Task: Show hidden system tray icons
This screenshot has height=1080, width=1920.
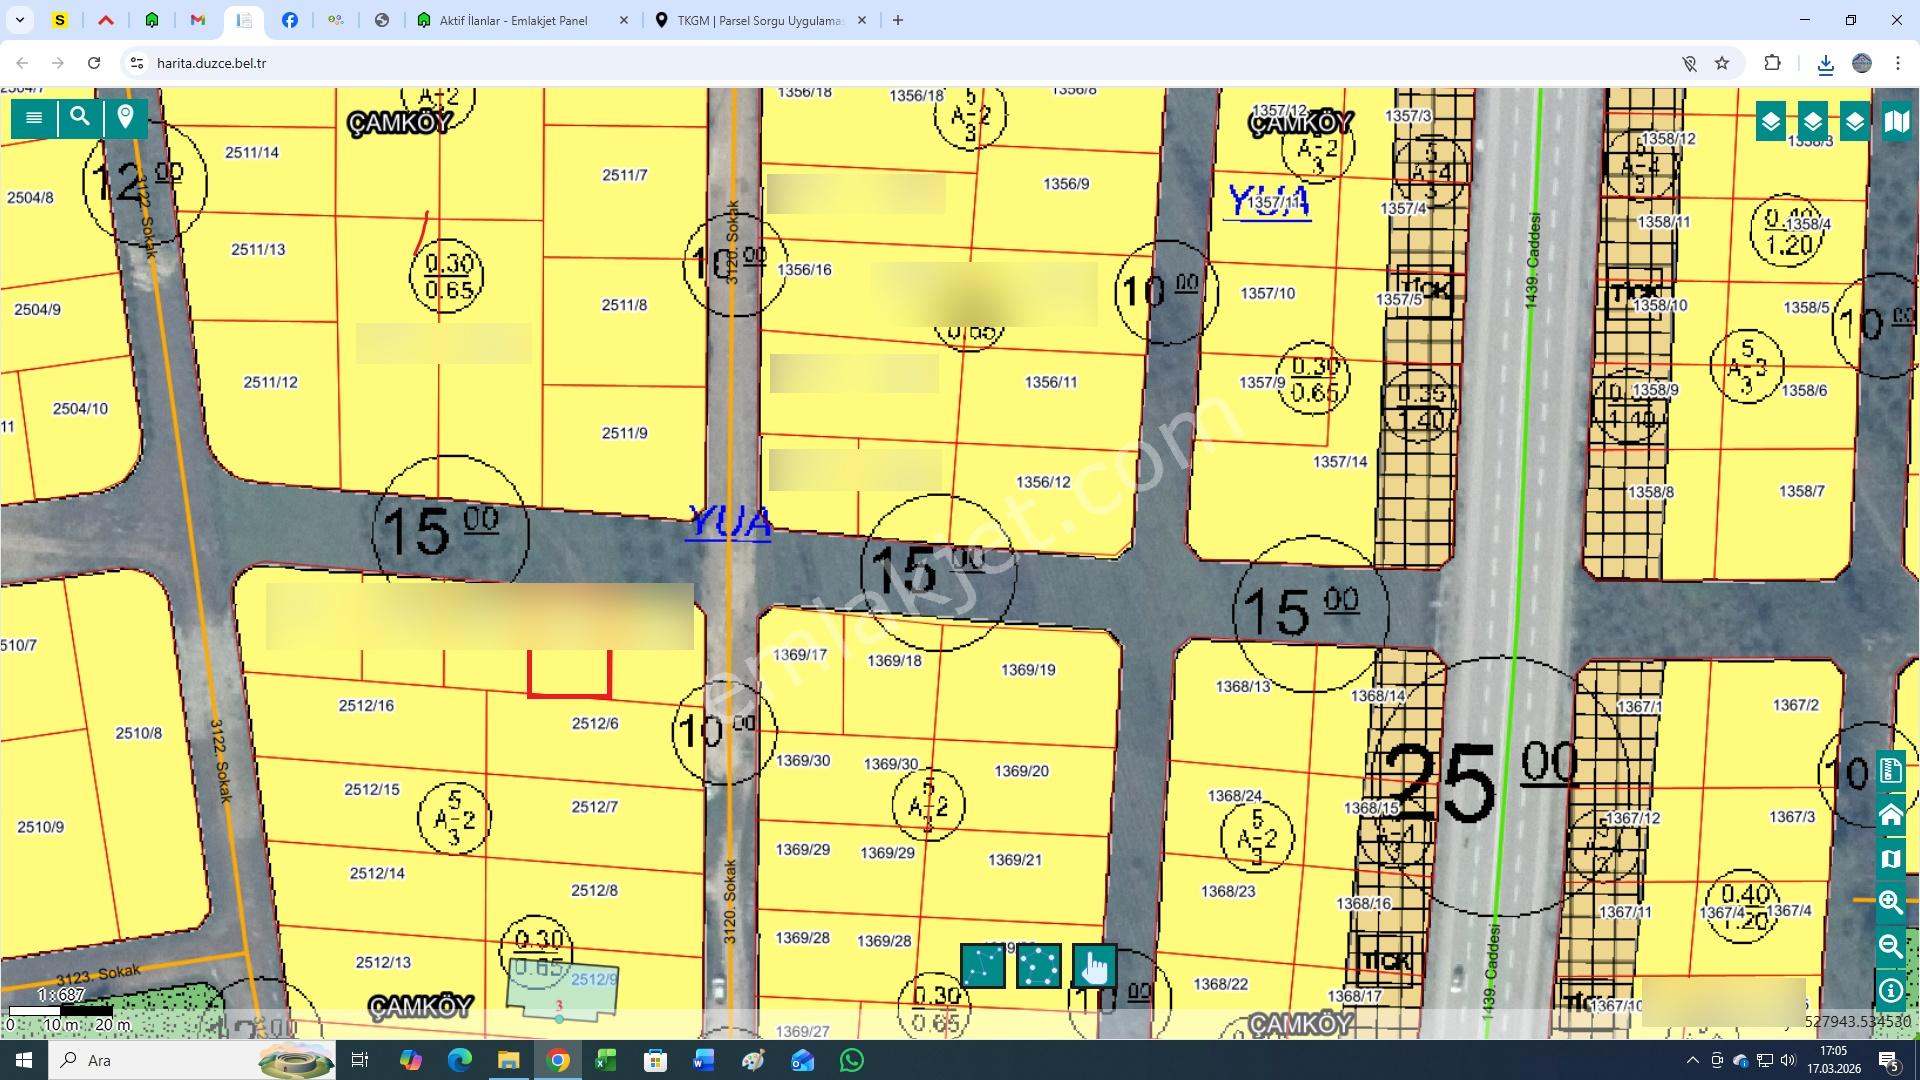Action: [x=1692, y=1060]
